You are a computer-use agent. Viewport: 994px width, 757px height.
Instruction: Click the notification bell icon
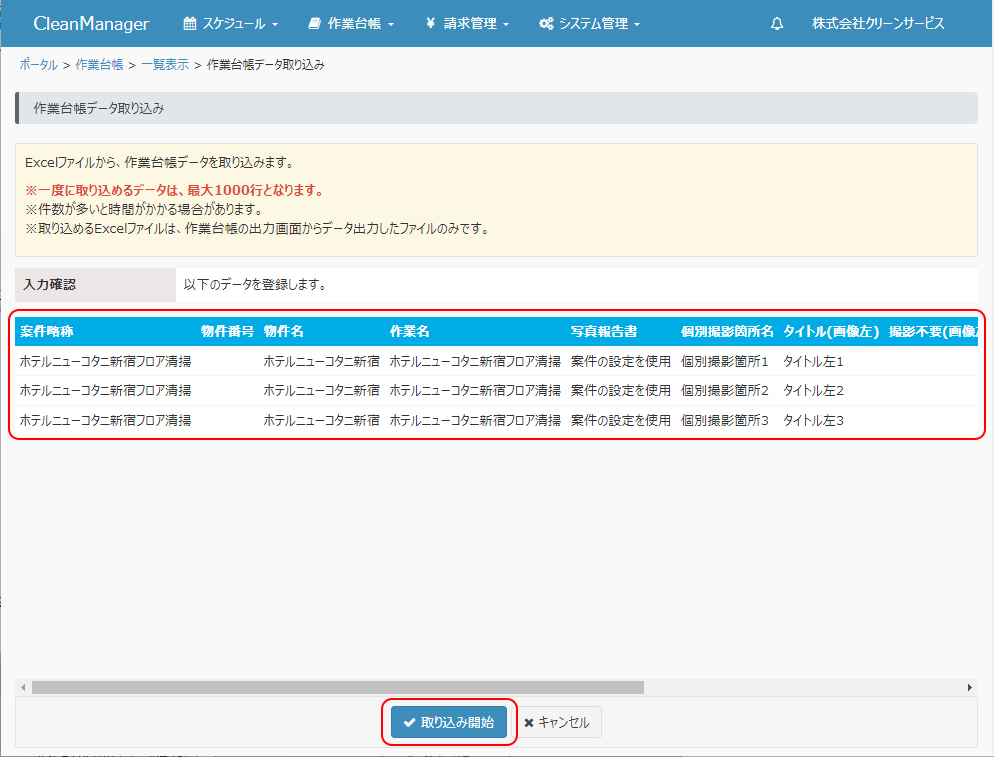click(777, 24)
